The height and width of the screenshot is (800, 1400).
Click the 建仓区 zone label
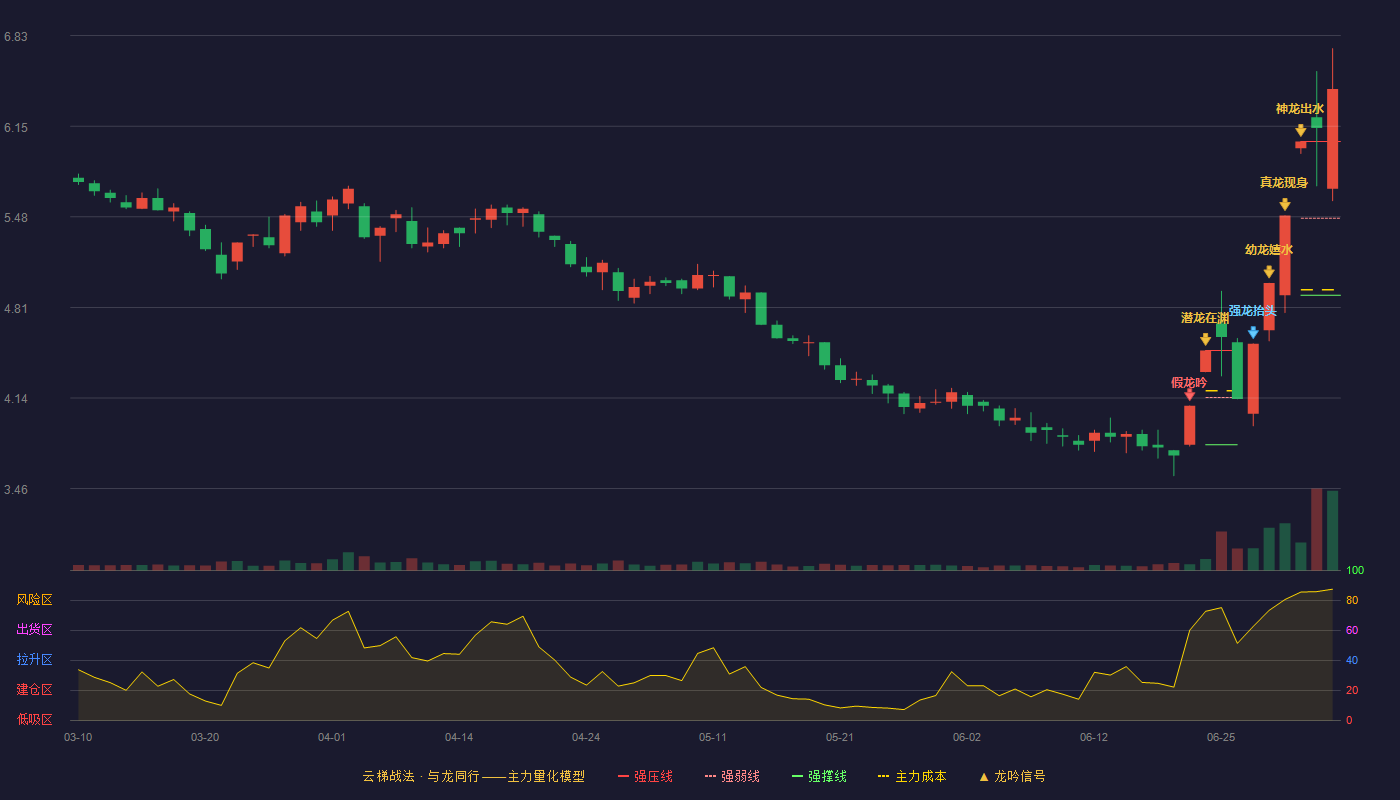[34, 690]
